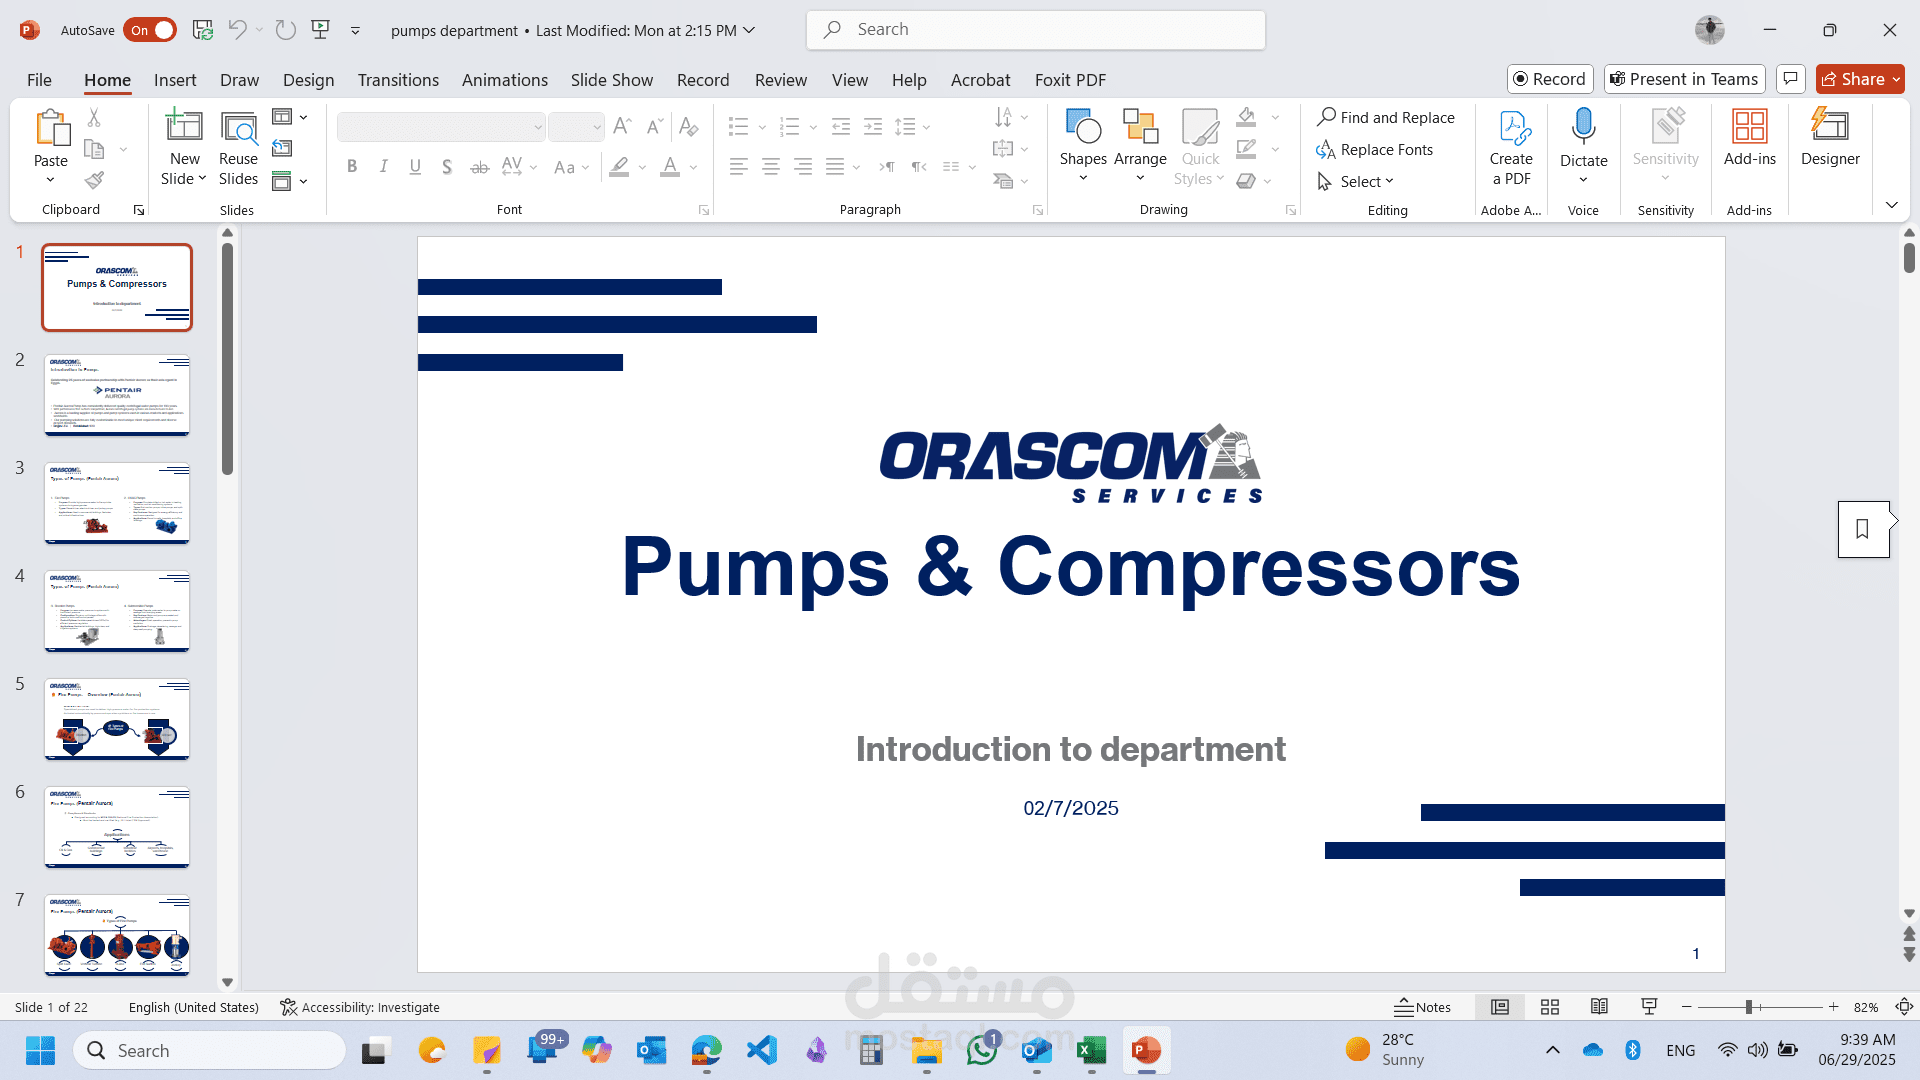Image resolution: width=1920 pixels, height=1080 pixels.
Task: Click the Clear All Formatting icon
Action: coord(688,127)
